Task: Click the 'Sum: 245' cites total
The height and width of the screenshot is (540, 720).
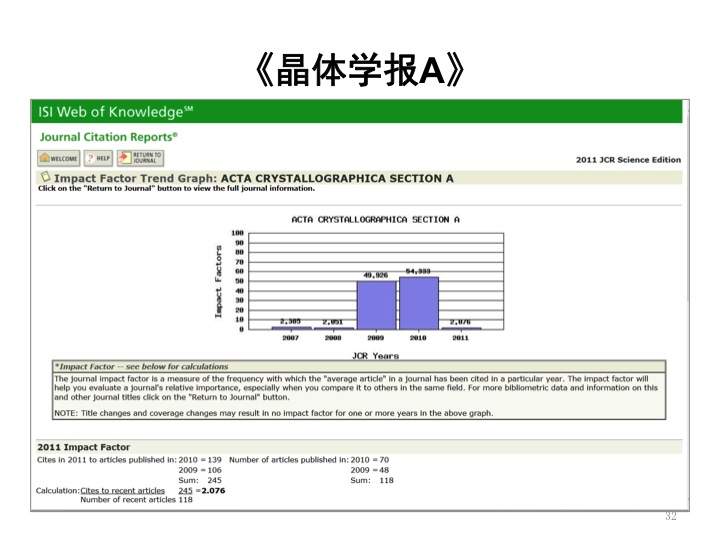Action: (x=200, y=480)
